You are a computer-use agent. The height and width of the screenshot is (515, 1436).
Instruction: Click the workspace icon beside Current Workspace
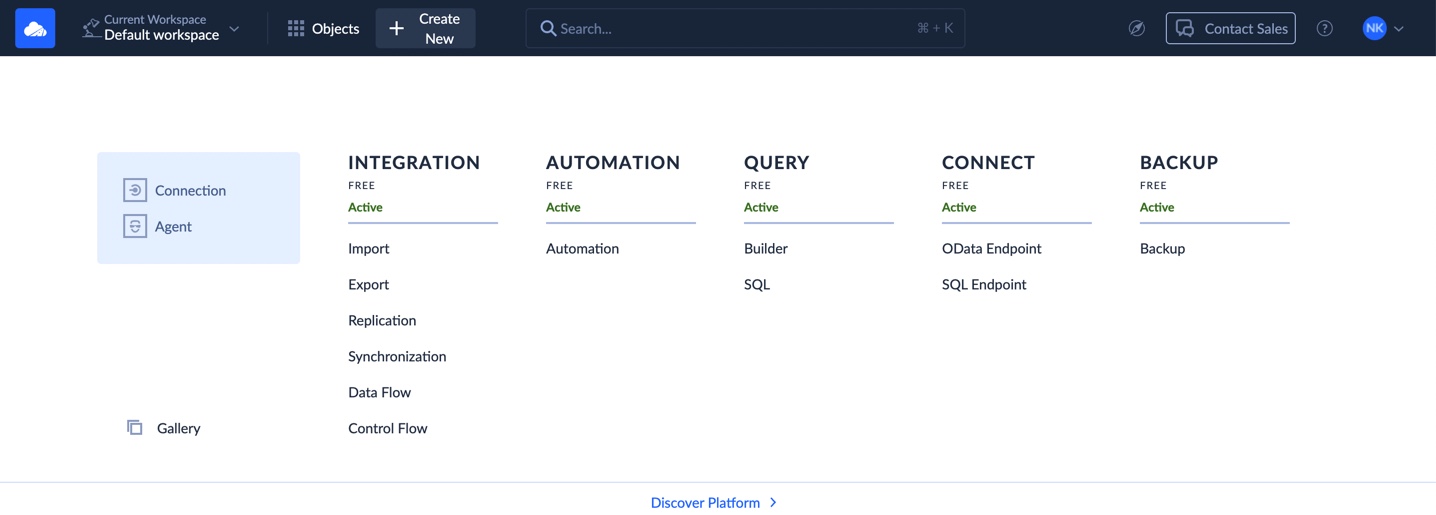point(91,28)
